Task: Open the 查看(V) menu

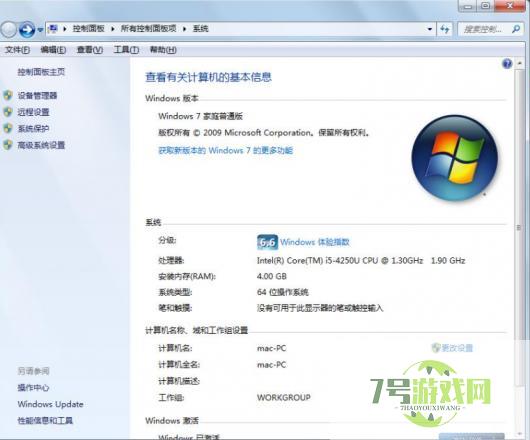Action: 90,50
